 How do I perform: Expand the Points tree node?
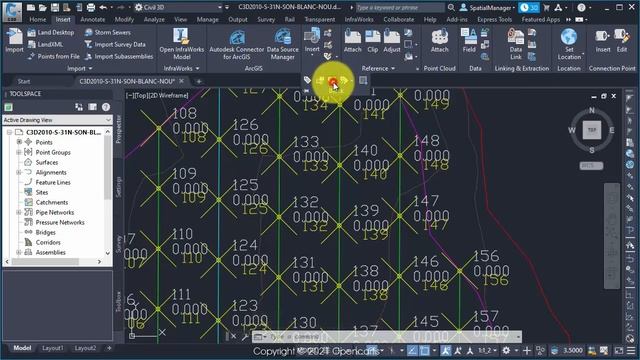pyautogui.click(x=19, y=142)
